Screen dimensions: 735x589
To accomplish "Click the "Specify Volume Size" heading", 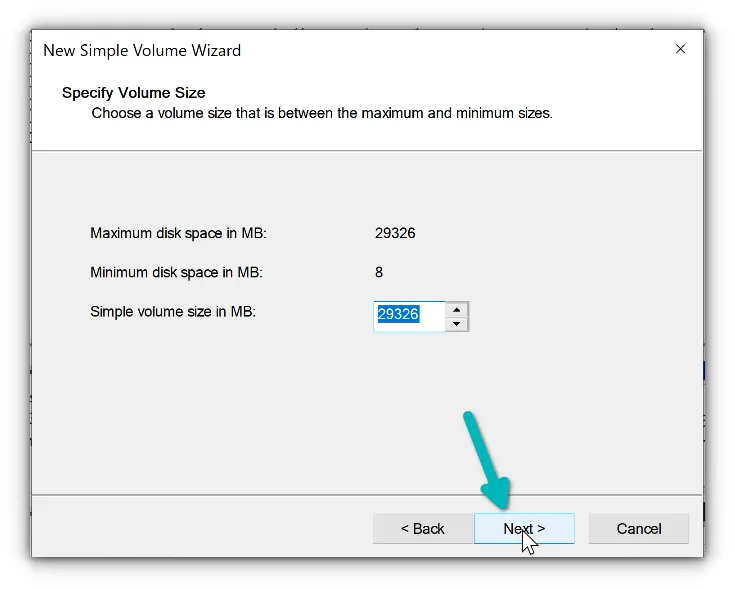I will [134, 93].
